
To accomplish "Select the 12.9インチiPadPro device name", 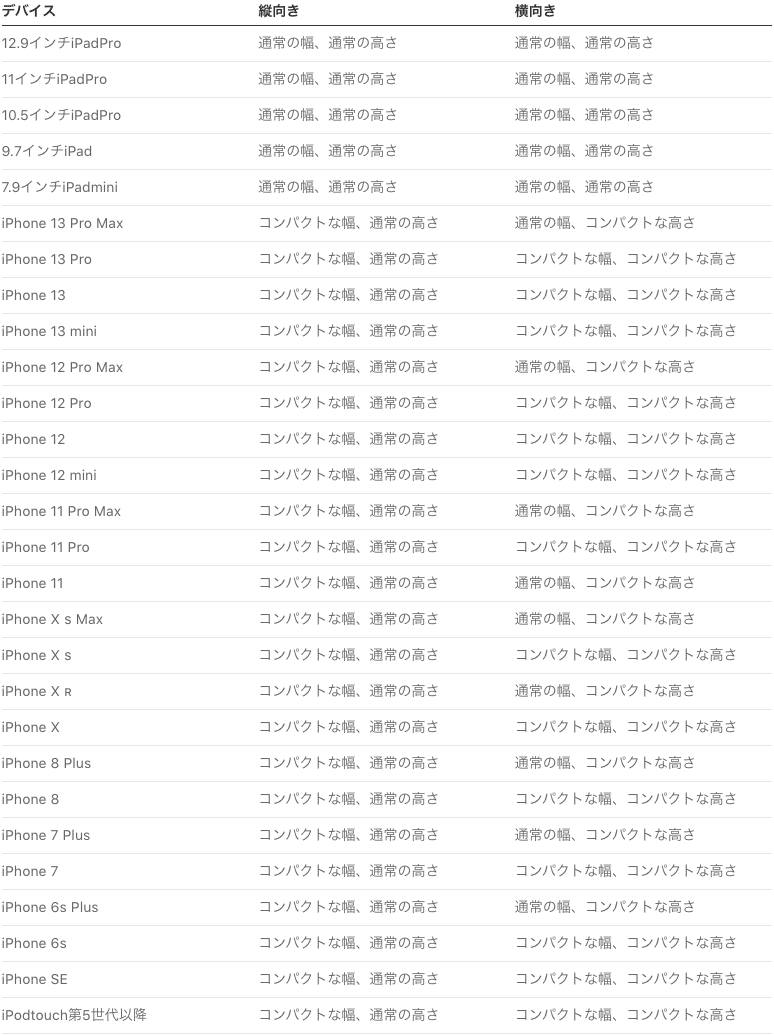I will coord(61,44).
